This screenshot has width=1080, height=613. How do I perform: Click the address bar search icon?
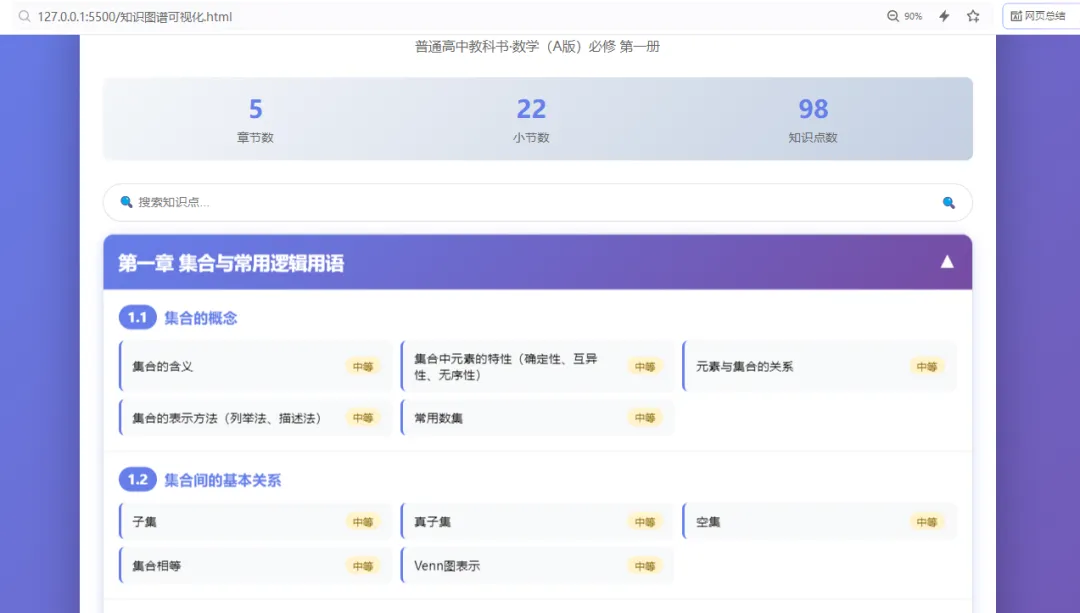(x=24, y=17)
